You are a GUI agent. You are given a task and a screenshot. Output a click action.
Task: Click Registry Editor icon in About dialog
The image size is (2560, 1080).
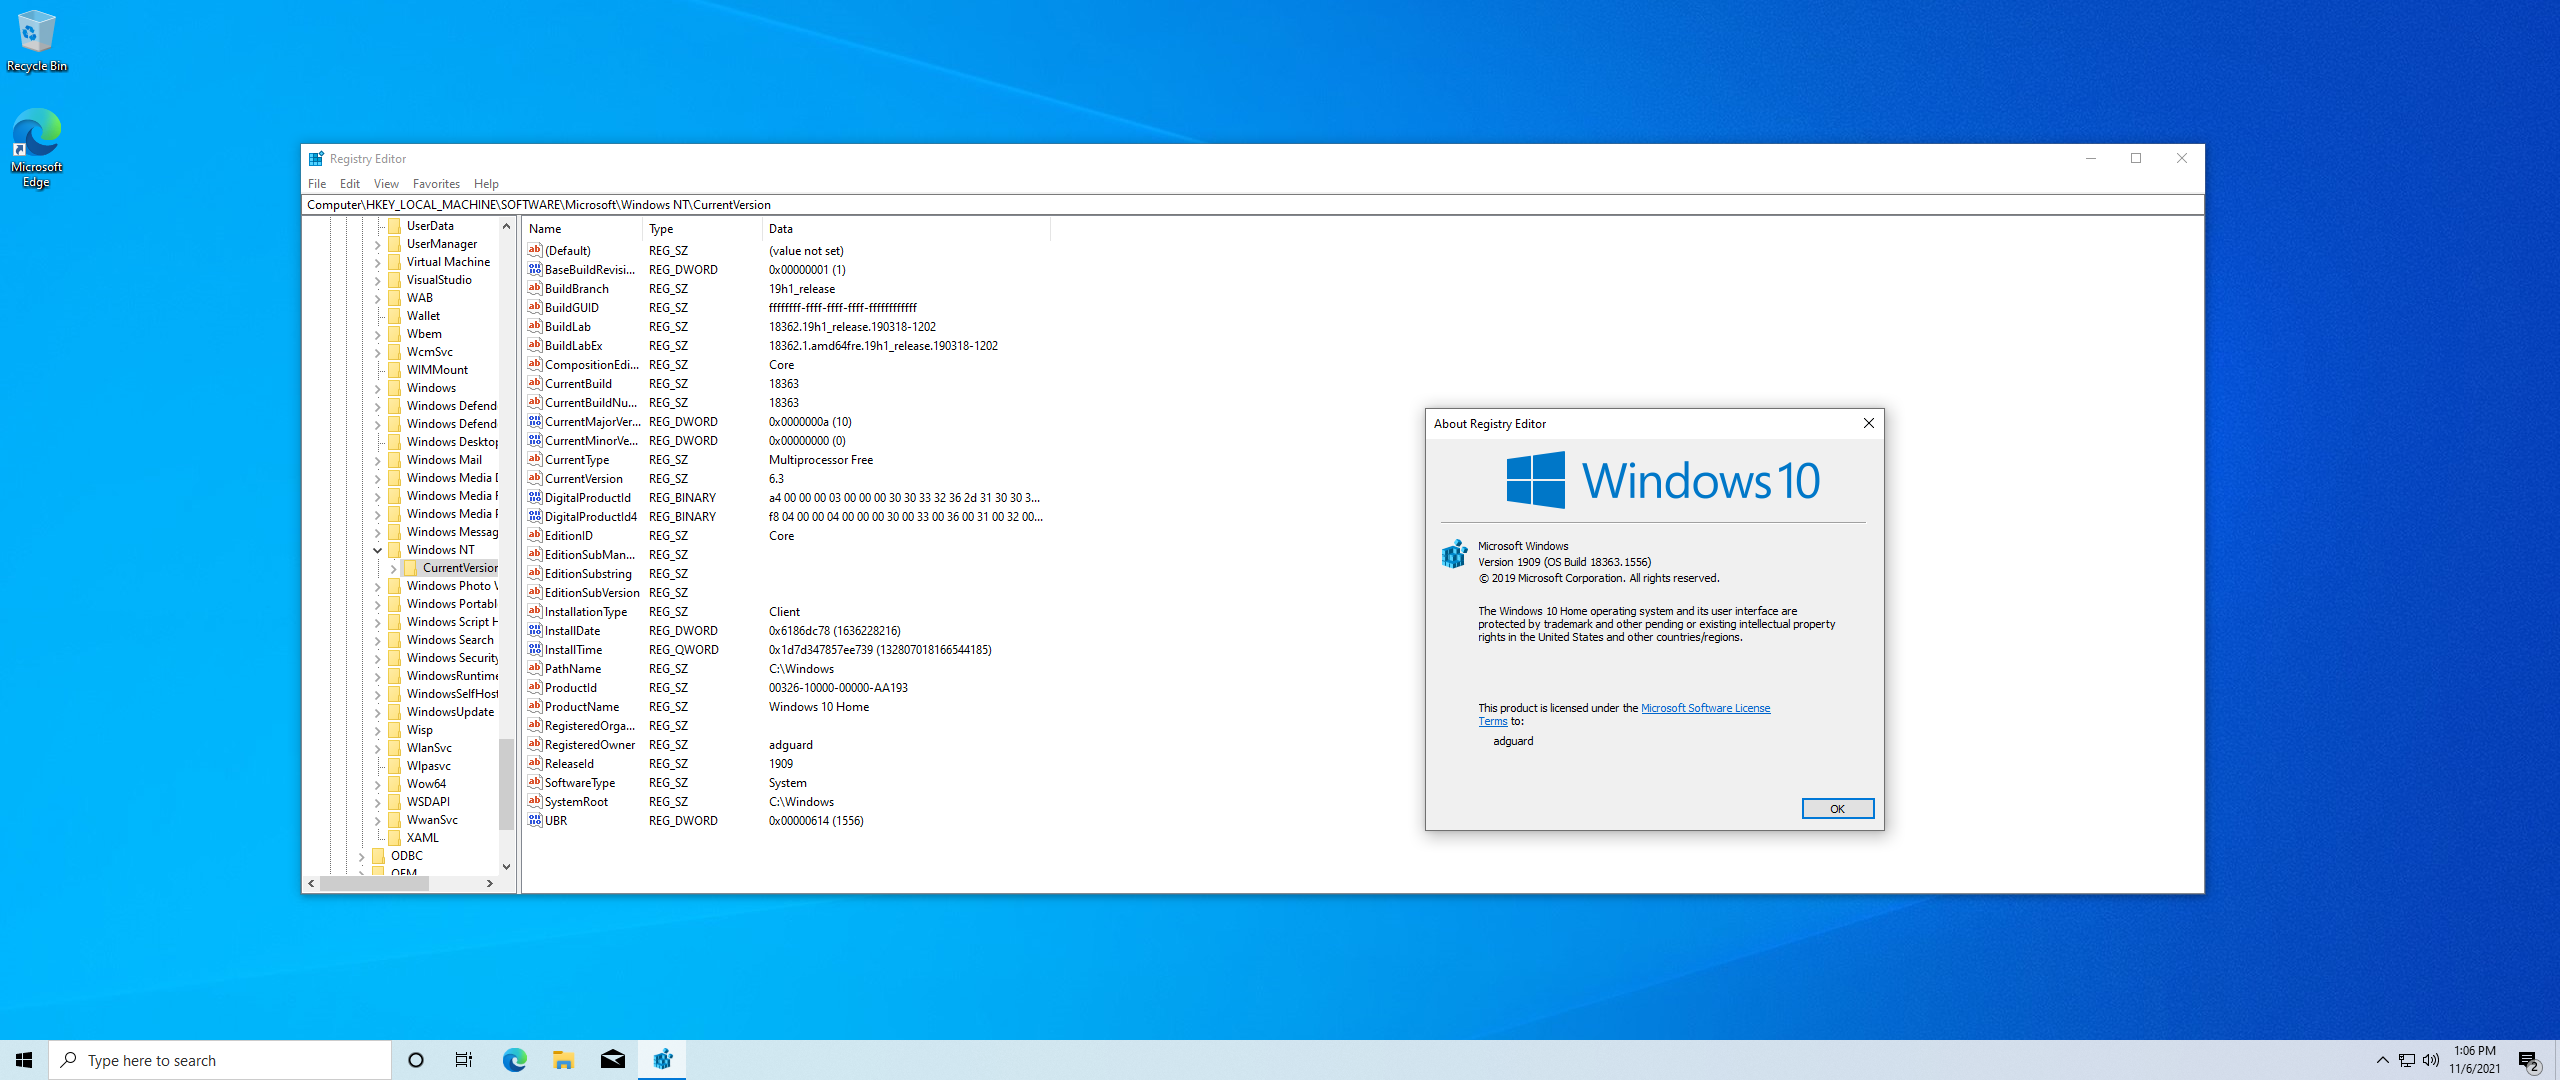pyautogui.click(x=1454, y=554)
